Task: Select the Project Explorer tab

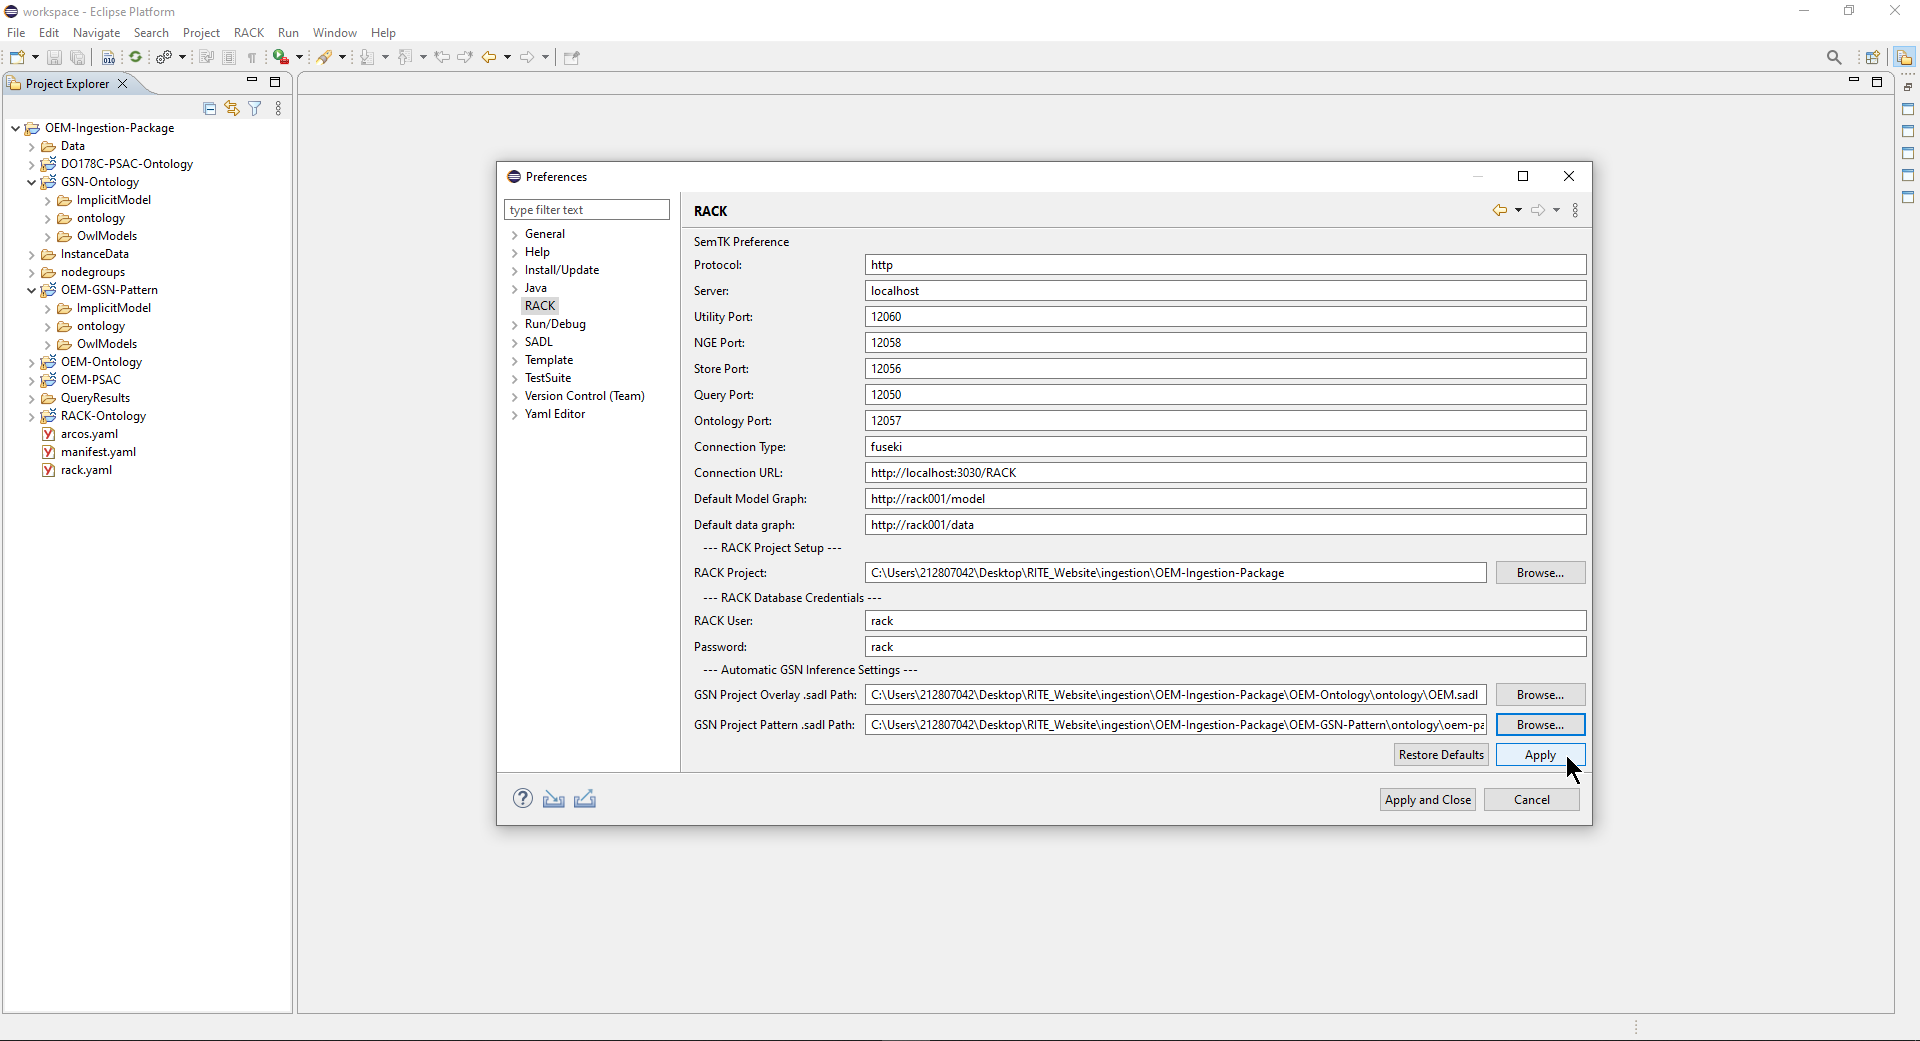Action: coord(67,84)
